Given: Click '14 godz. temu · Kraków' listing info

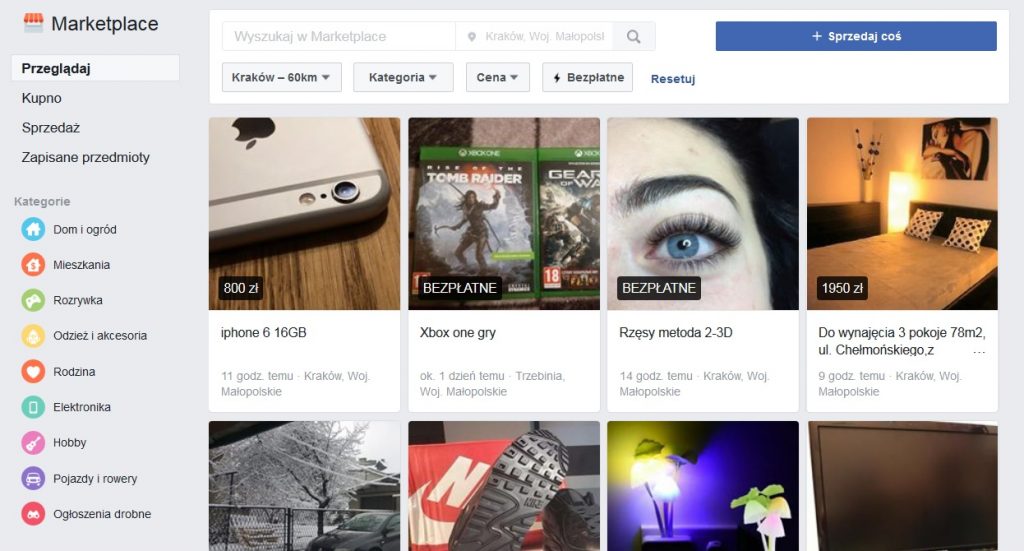Looking at the screenshot, I should 694,384.
